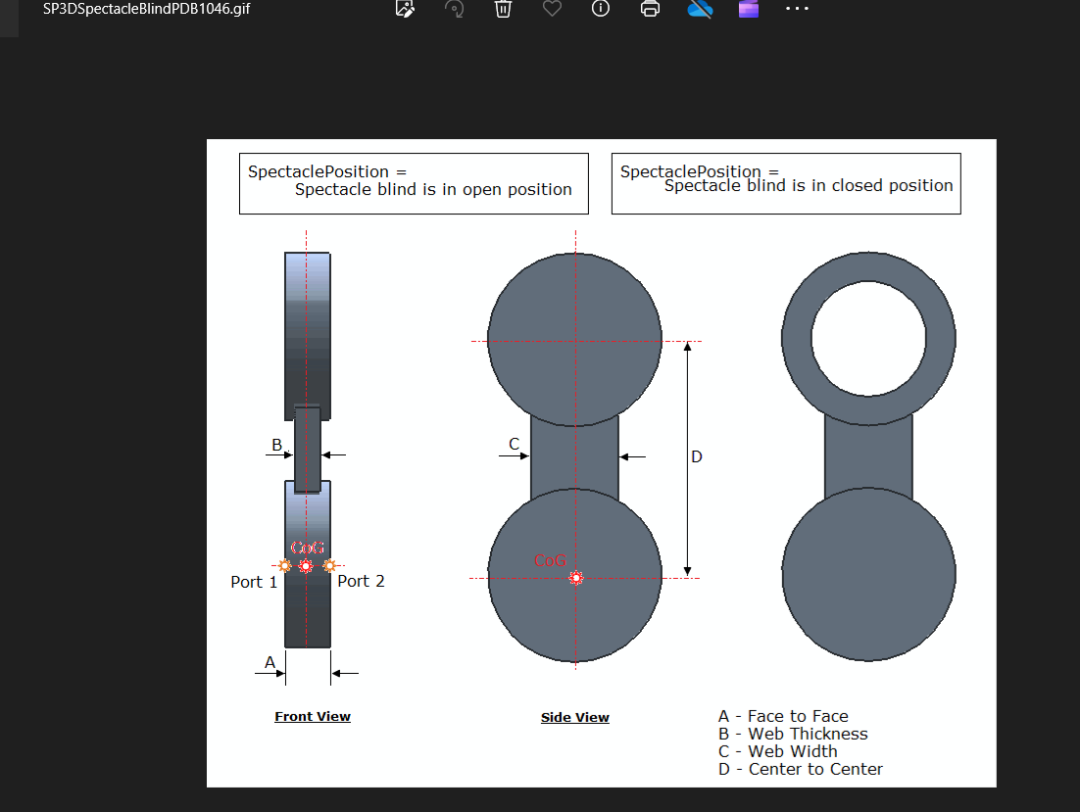
Task: Click the rotate image icon
Action: click(454, 8)
